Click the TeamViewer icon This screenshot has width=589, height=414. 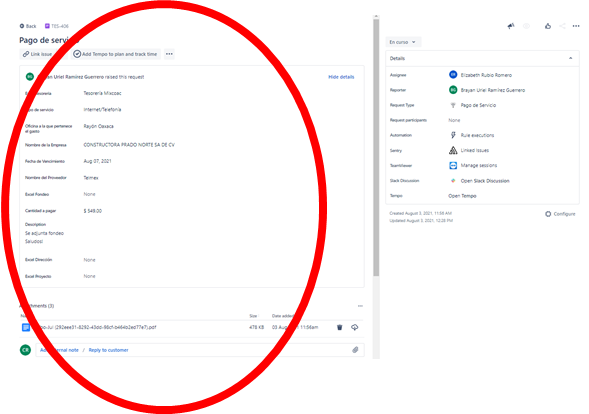453,165
